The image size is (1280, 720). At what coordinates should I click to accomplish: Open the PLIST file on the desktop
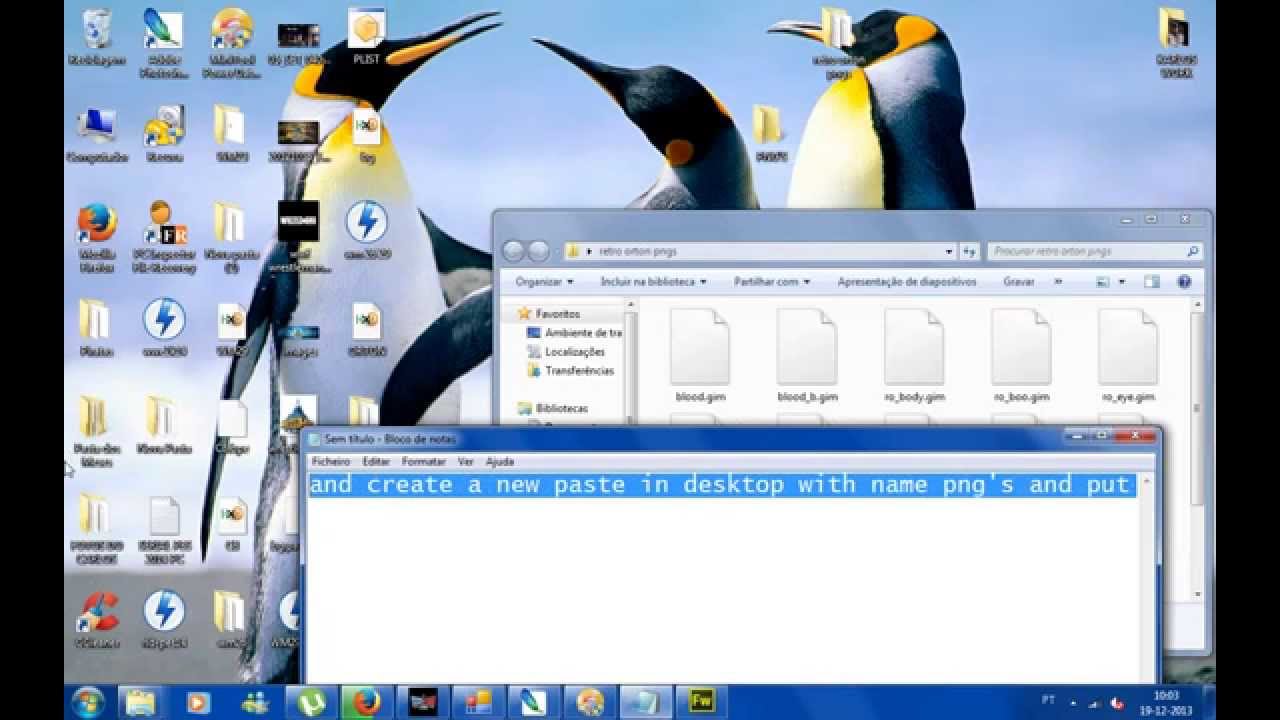point(367,37)
